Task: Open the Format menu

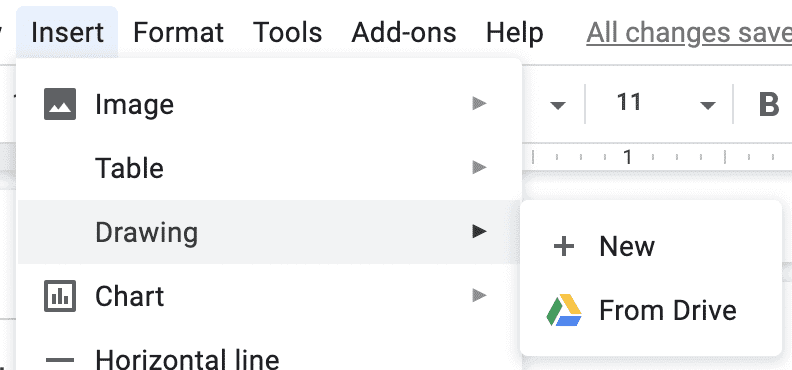Action: coord(178,33)
